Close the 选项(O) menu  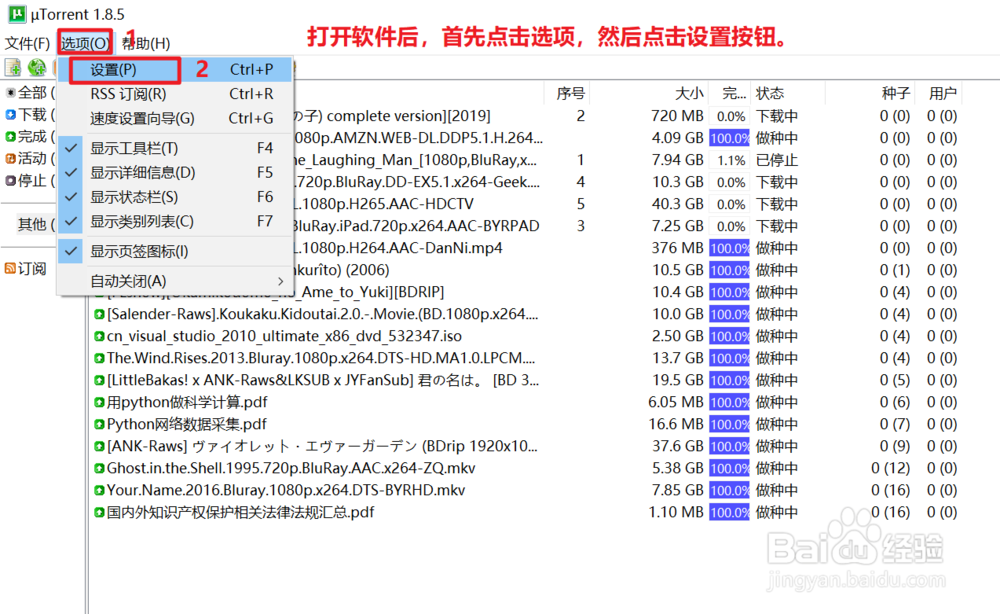(x=85, y=43)
